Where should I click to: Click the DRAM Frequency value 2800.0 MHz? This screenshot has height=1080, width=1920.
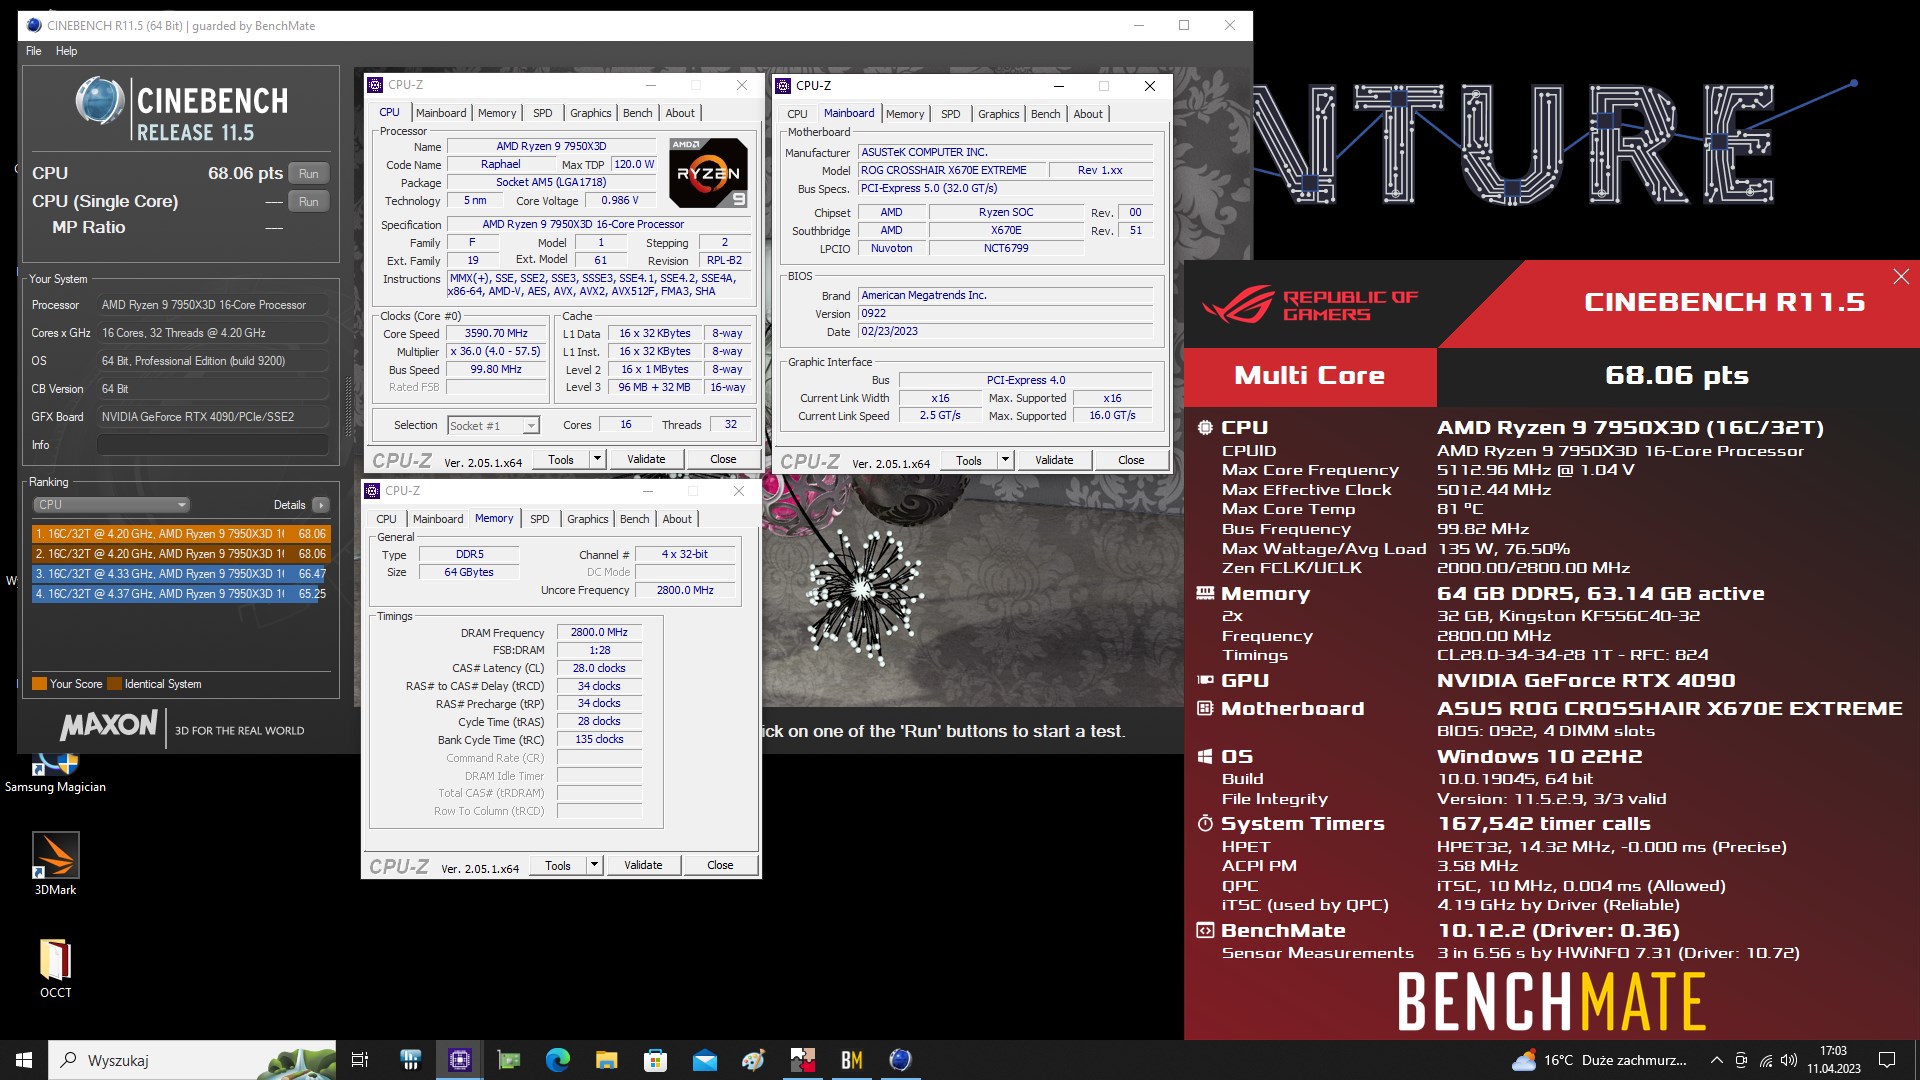[599, 632]
